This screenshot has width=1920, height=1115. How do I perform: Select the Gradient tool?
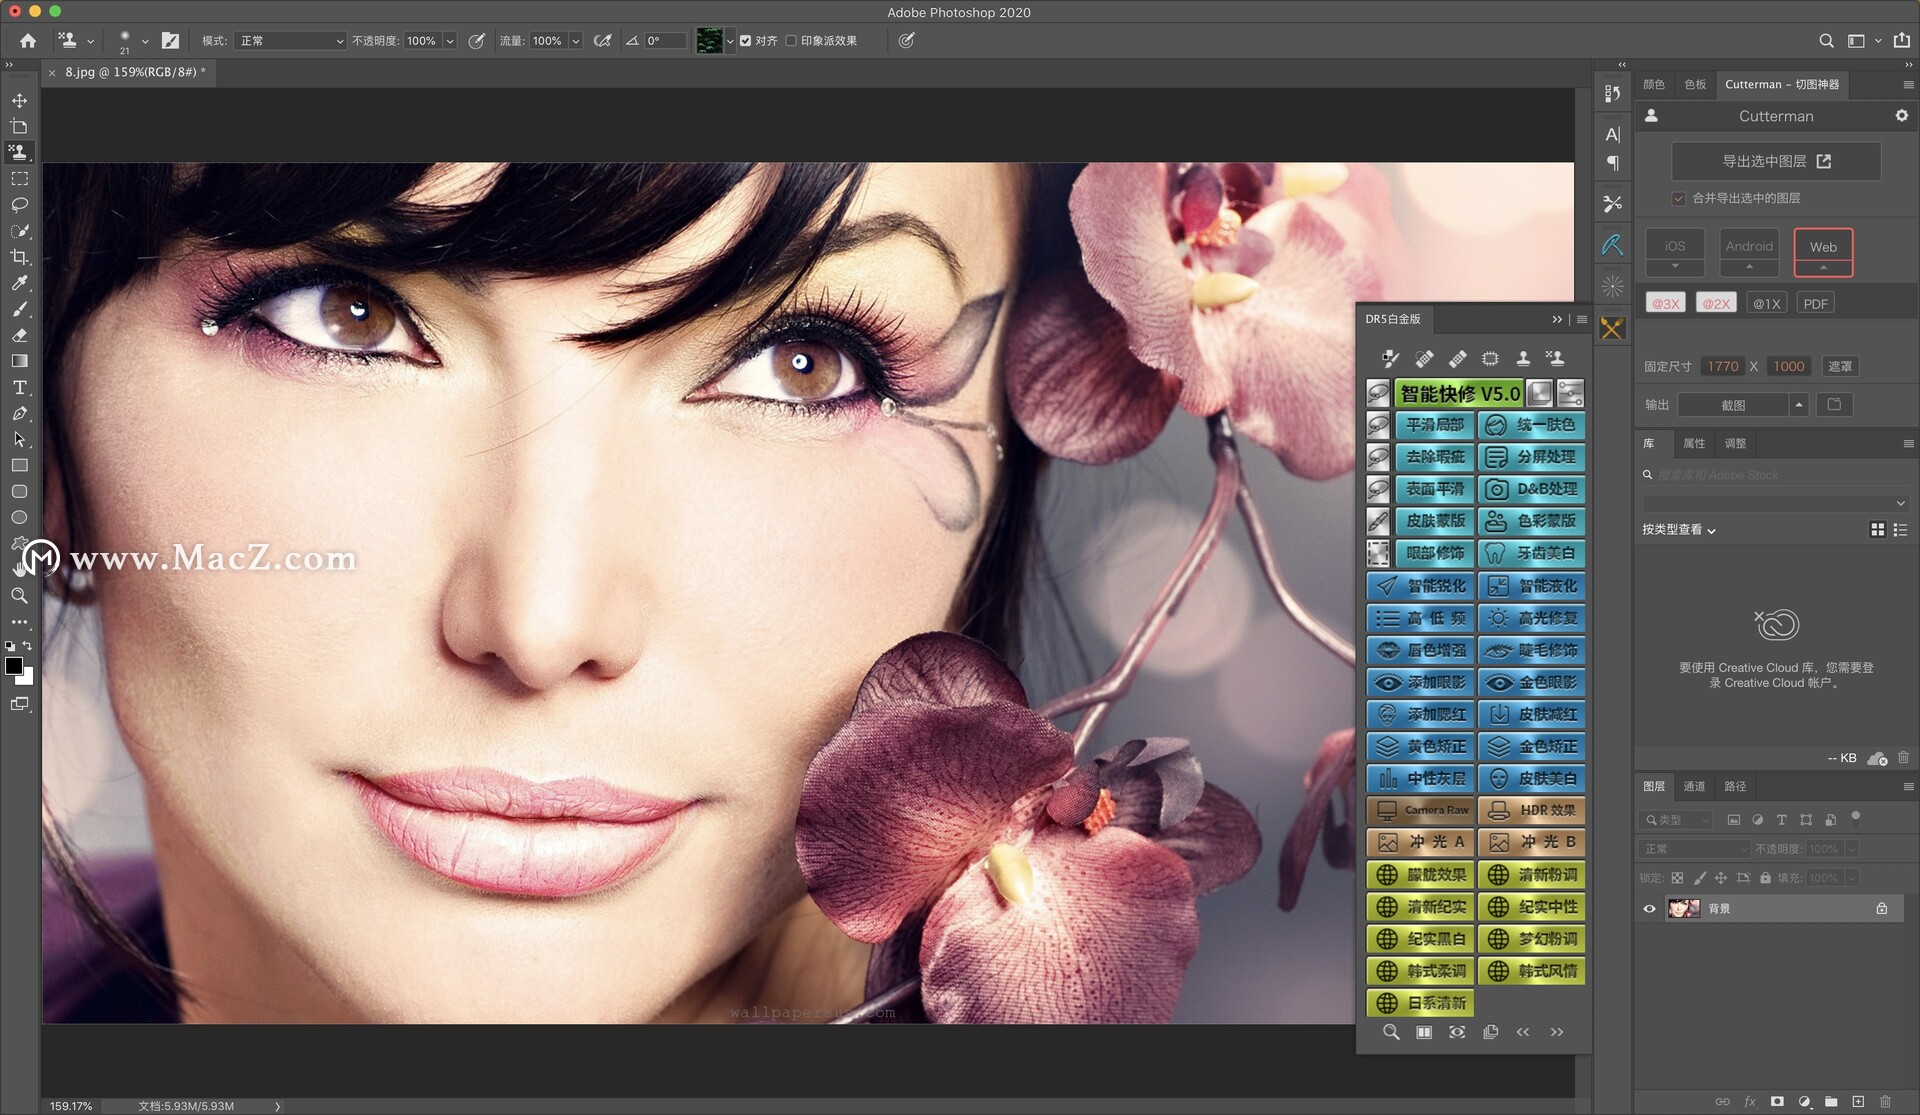pos(19,361)
